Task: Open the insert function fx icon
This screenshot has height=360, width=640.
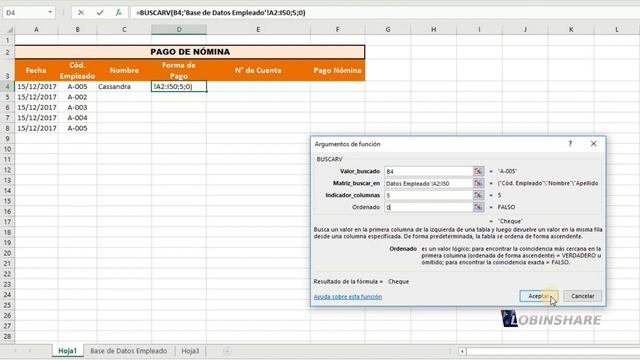Action: [118, 13]
